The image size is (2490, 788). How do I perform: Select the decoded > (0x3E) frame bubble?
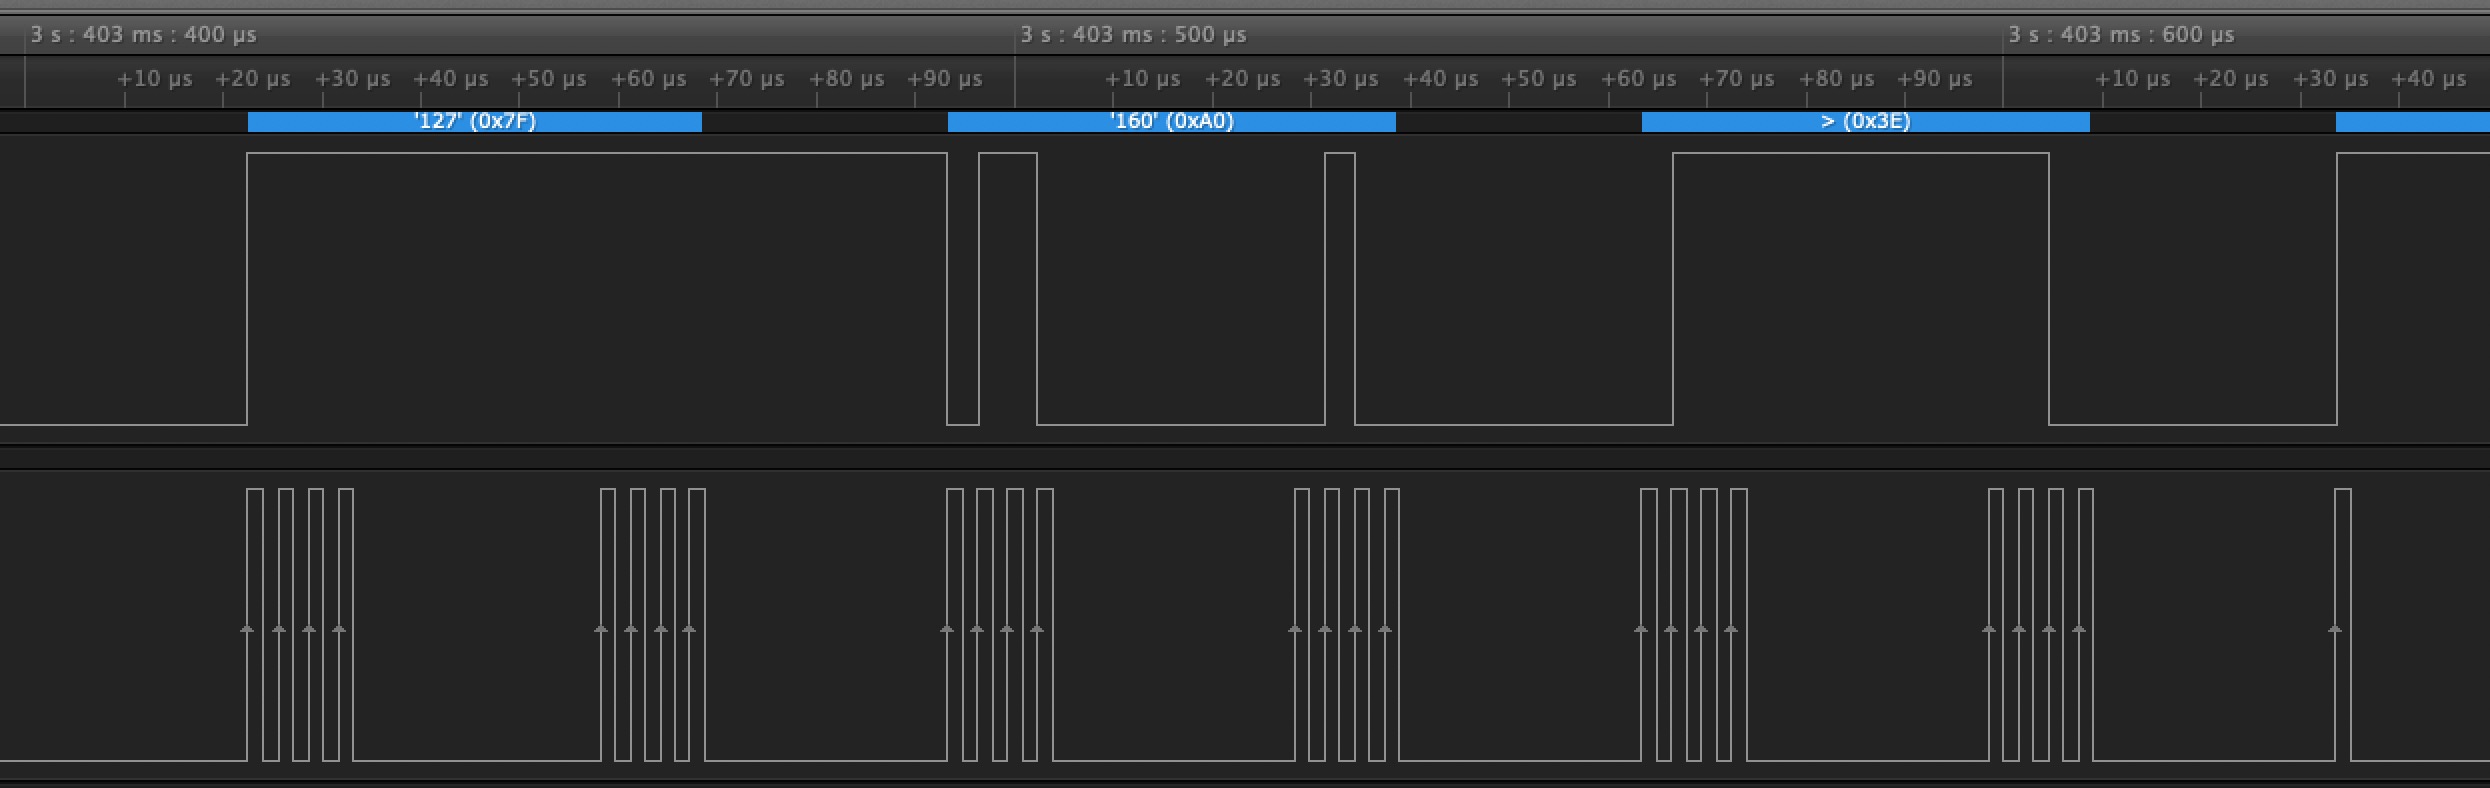1866,122
